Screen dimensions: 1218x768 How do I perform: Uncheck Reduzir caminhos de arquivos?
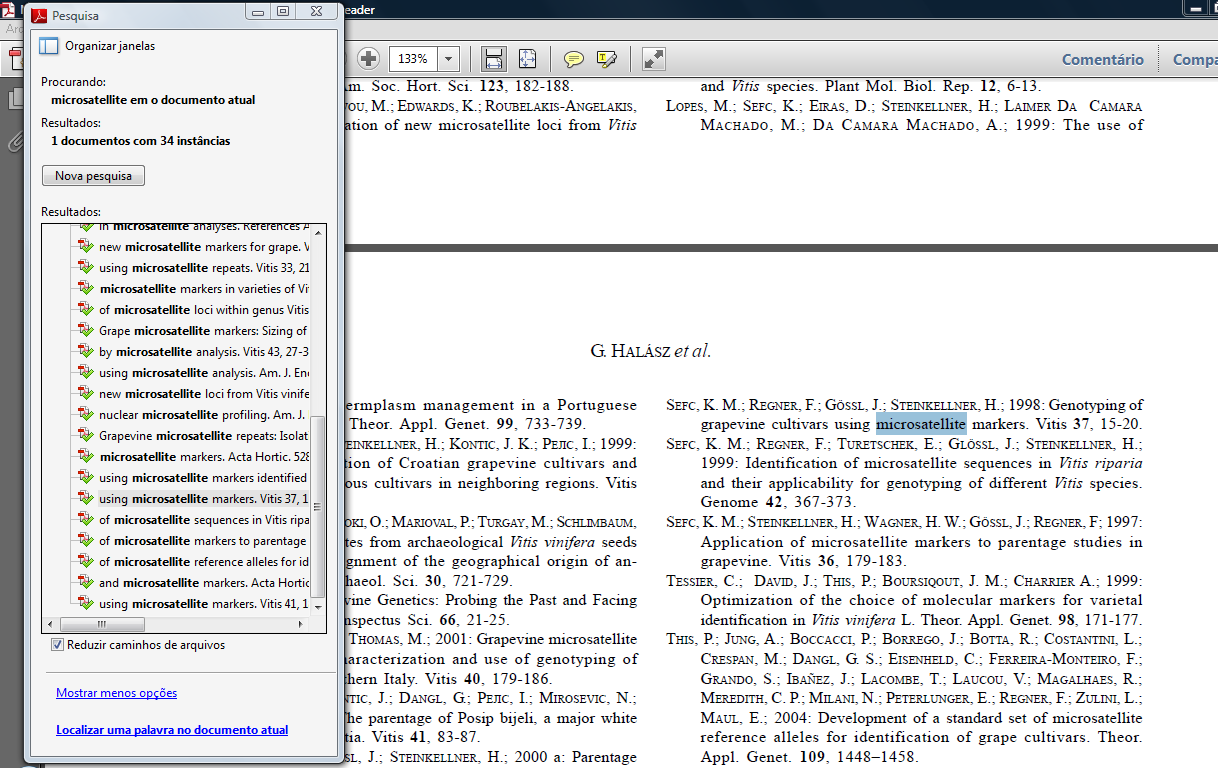point(58,645)
